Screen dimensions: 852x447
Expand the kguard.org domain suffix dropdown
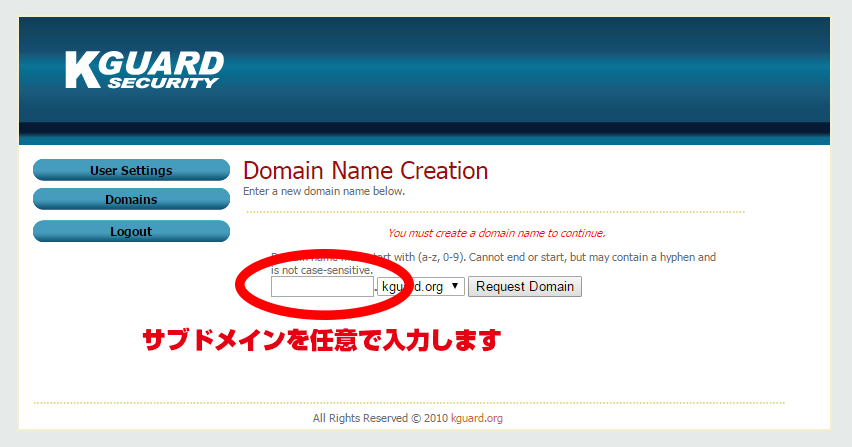(x=422, y=287)
